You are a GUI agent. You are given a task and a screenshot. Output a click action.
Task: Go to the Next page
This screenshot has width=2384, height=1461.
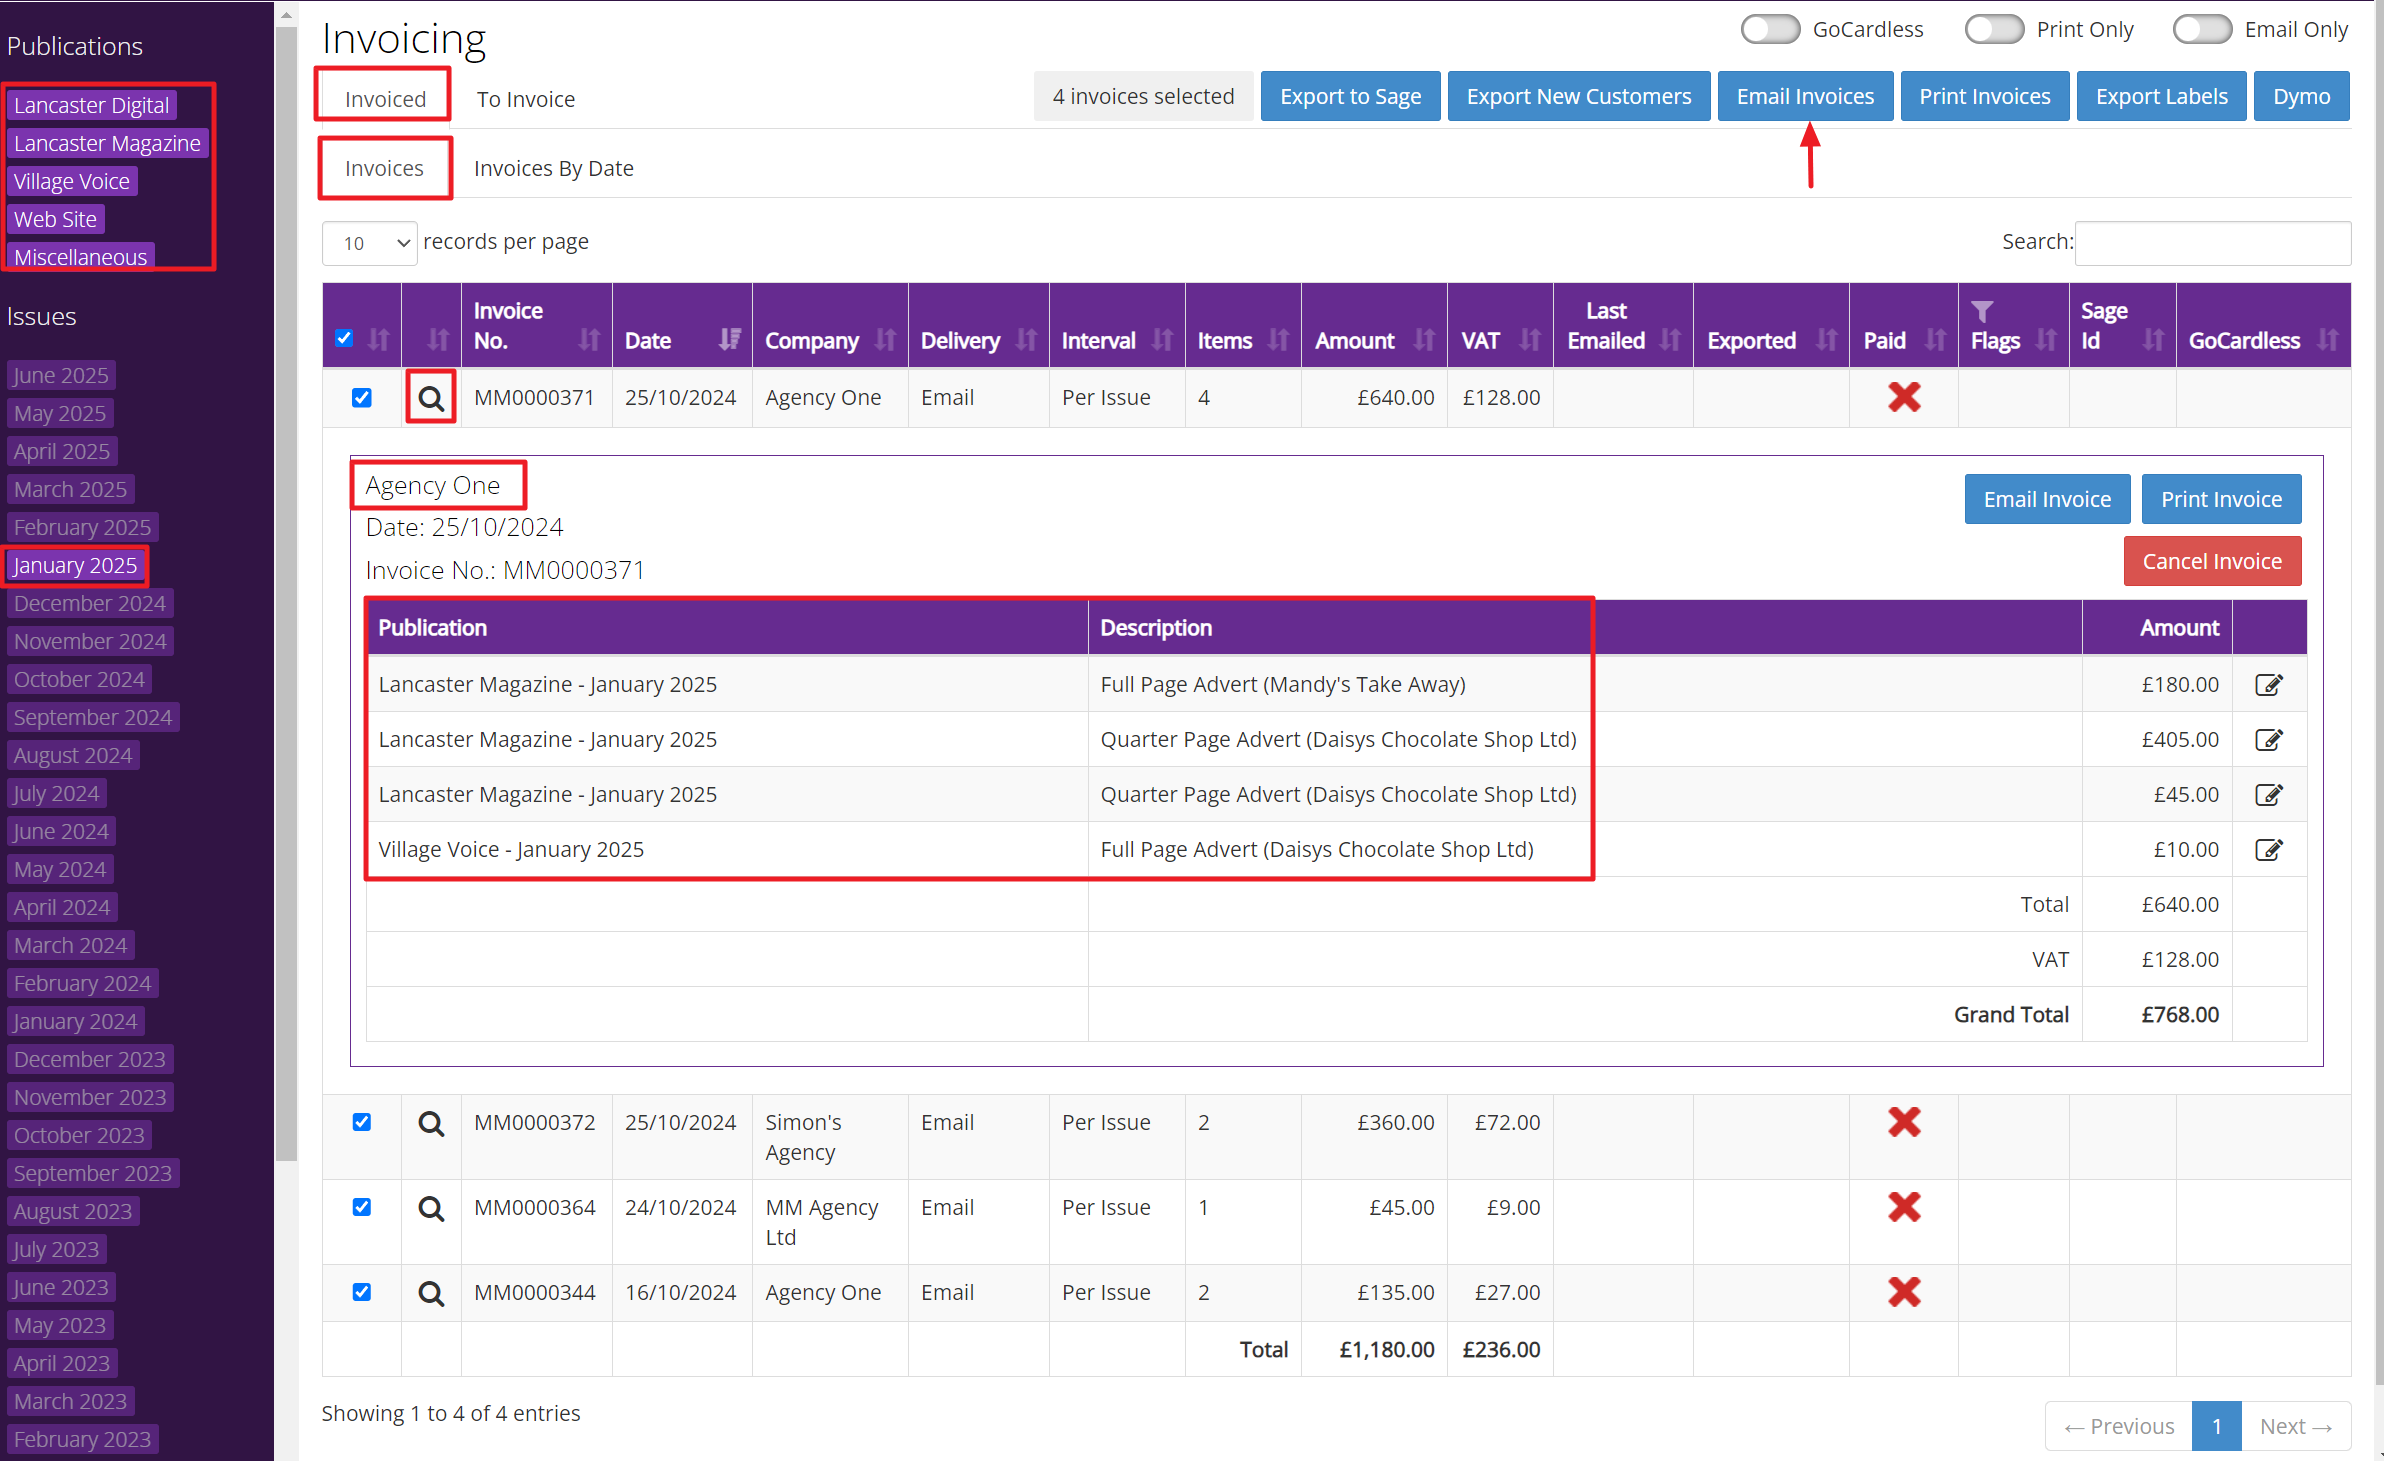[2296, 1426]
